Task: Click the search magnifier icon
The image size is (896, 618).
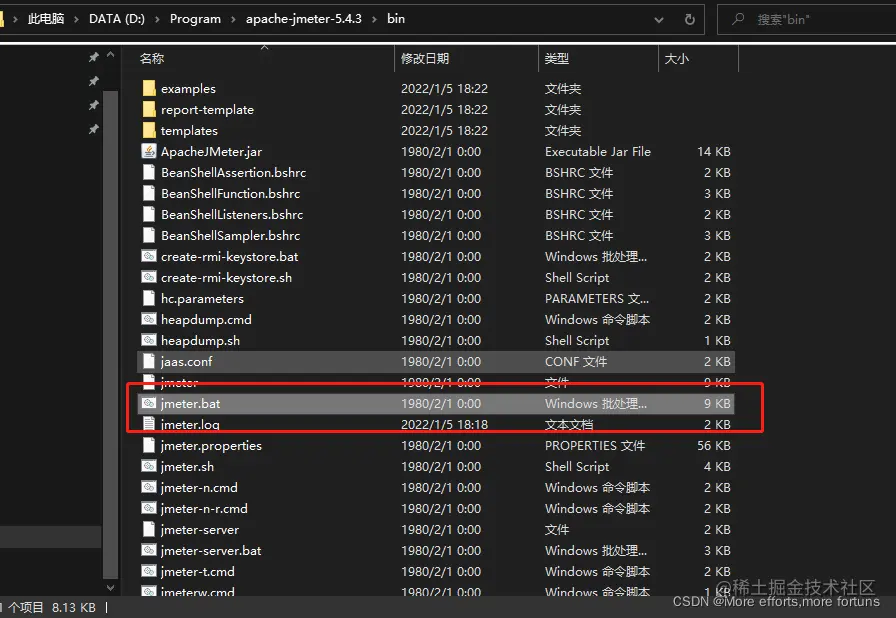Action: pyautogui.click(x=738, y=19)
